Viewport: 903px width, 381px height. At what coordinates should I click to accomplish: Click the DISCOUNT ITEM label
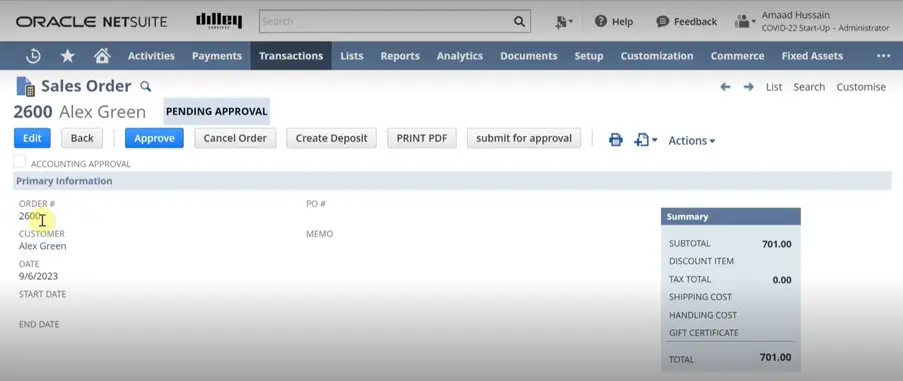[x=701, y=261]
